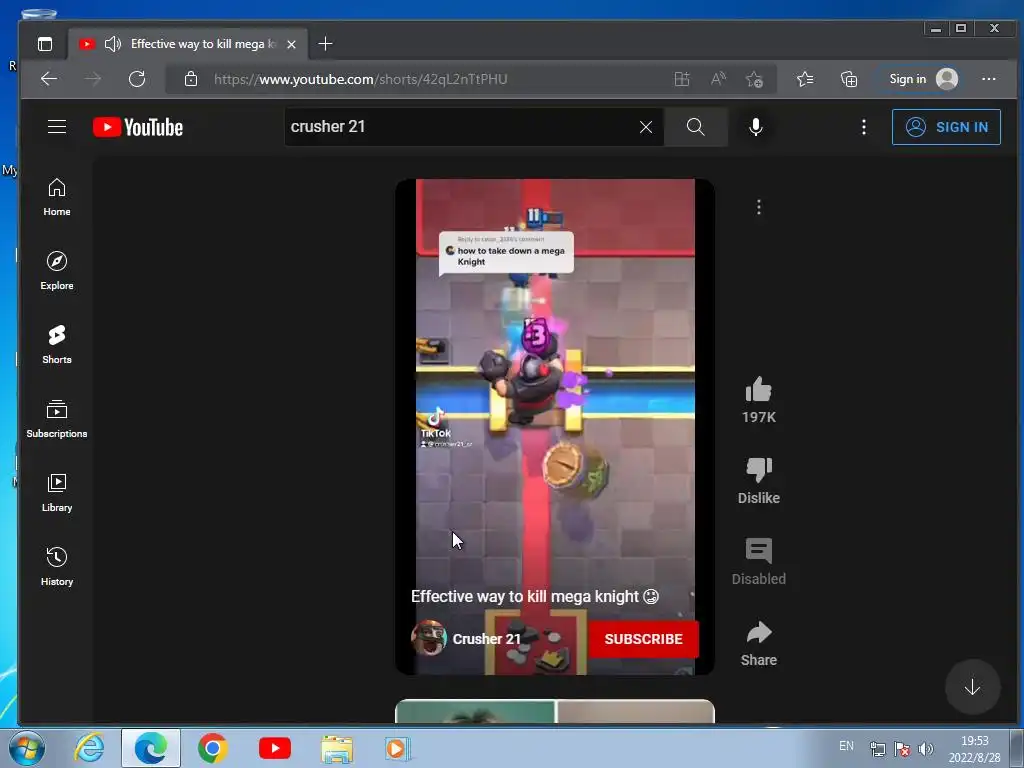Open Shorts in the sidebar

coord(57,344)
